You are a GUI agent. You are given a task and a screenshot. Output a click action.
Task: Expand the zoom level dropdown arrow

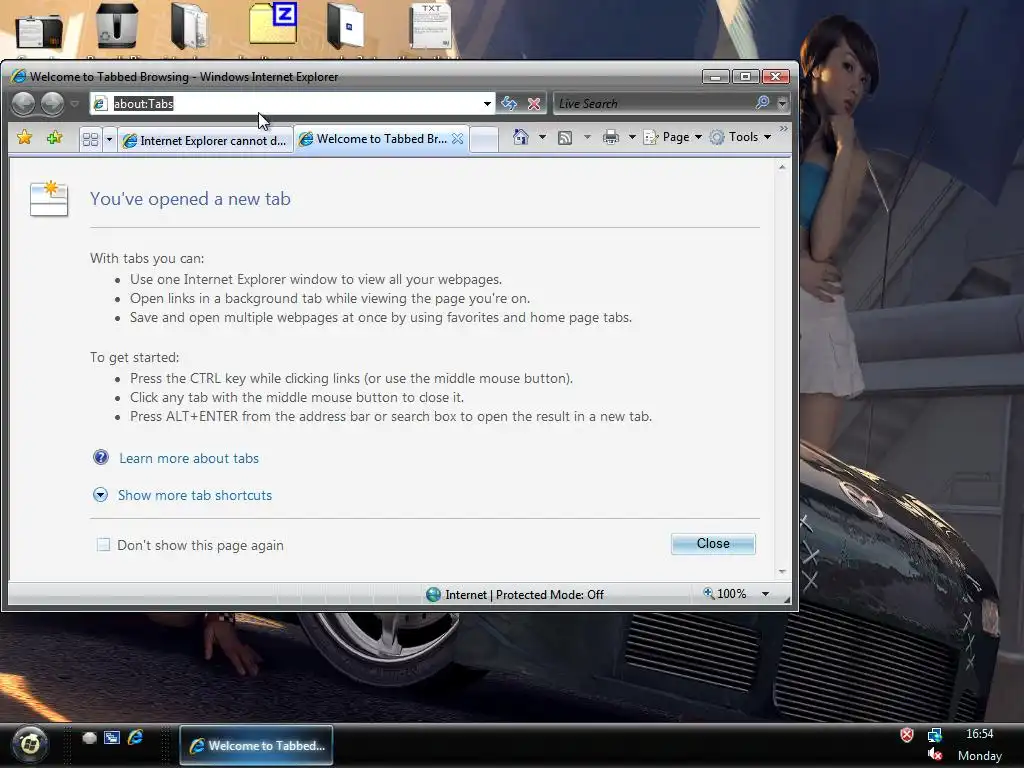765,594
